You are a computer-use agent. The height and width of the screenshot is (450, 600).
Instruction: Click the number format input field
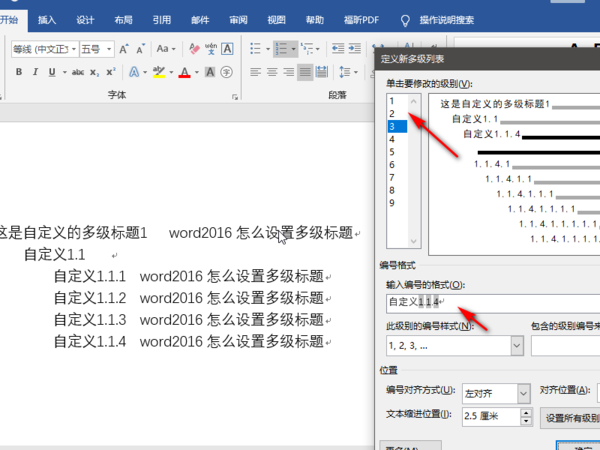493,303
